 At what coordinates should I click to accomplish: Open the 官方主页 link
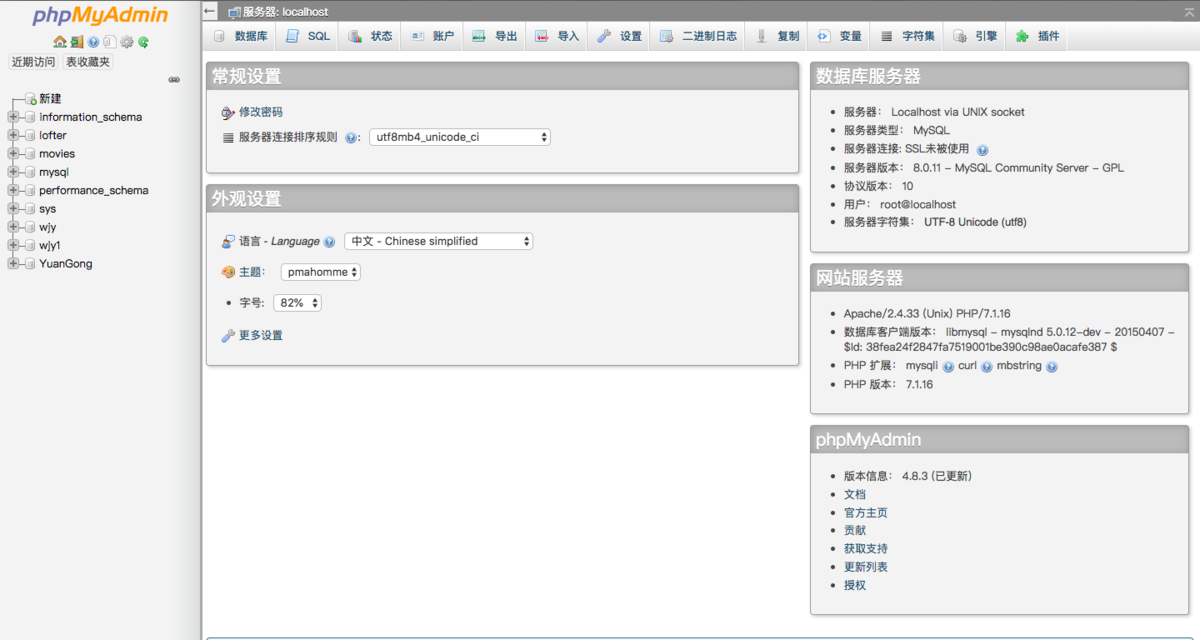(866, 513)
